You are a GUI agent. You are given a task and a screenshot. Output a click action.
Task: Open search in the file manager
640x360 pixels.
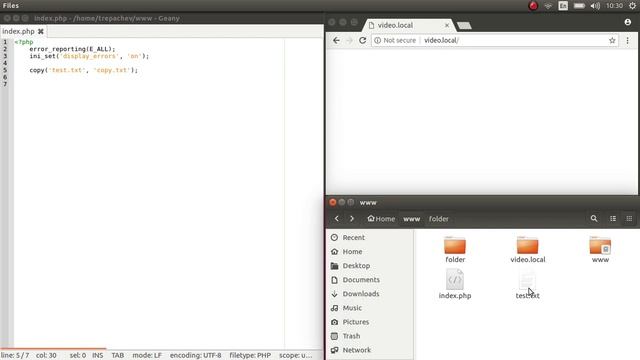coord(594,219)
